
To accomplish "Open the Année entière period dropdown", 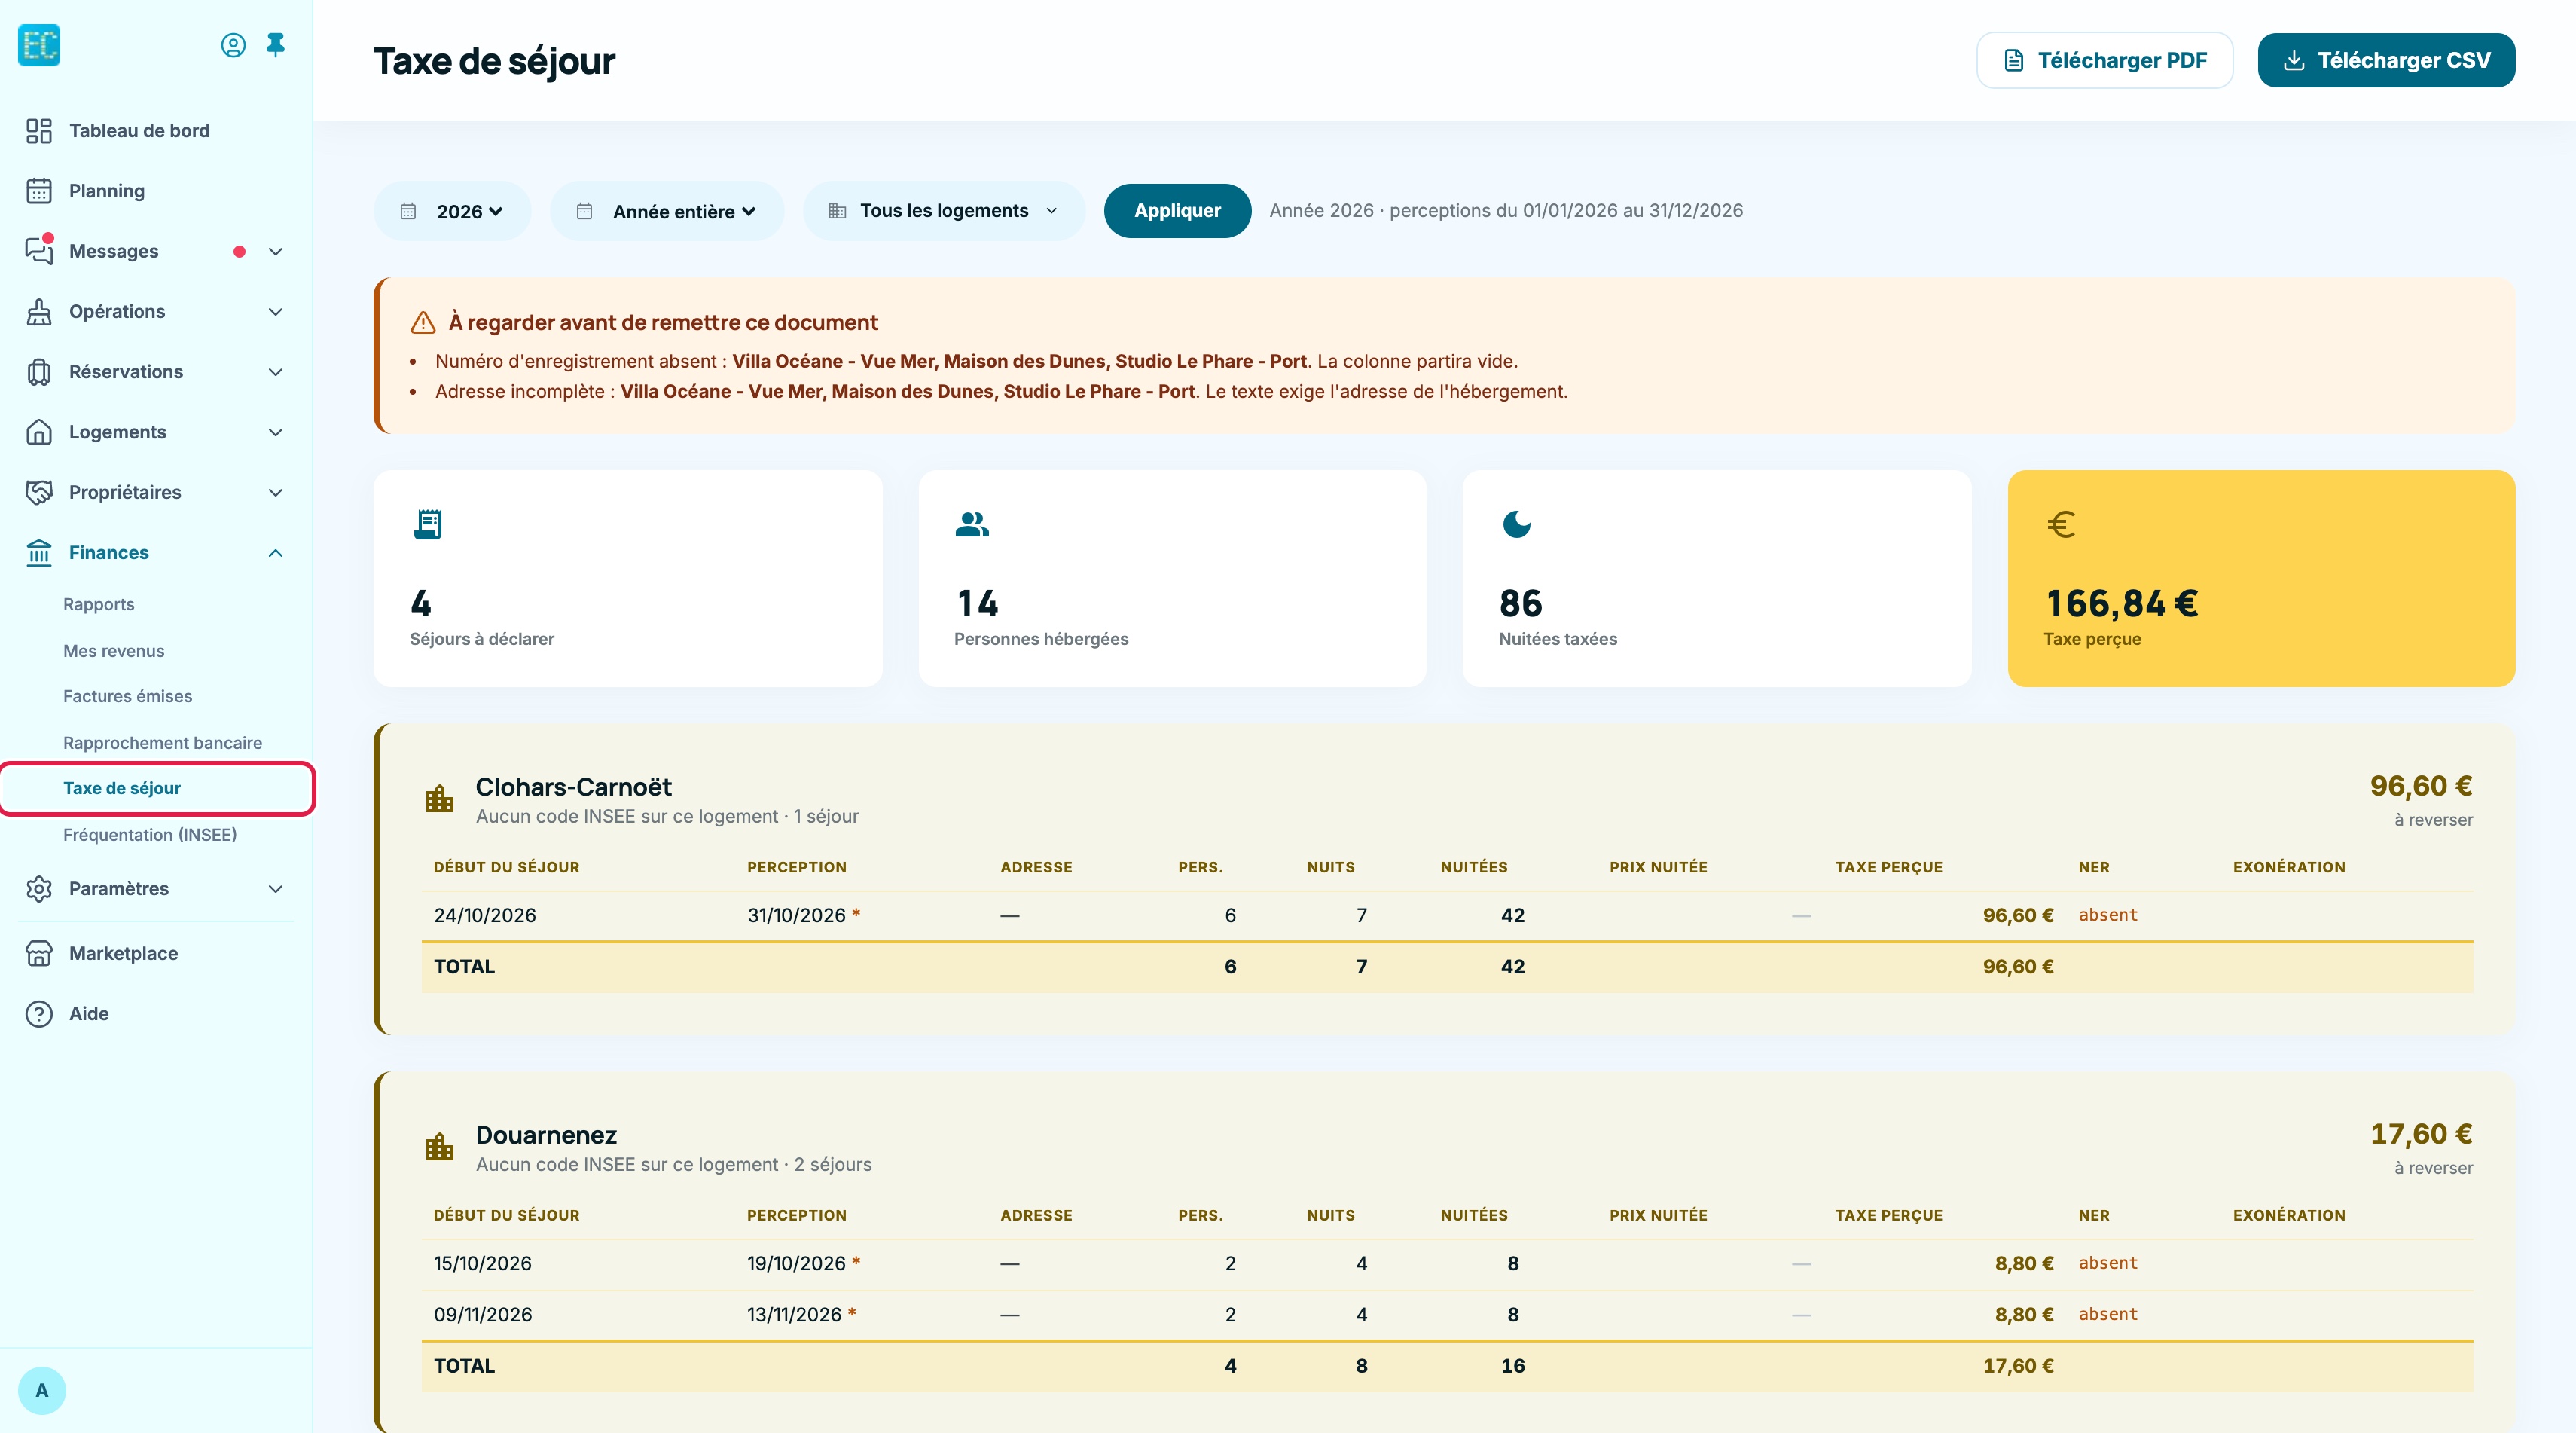I will [667, 211].
